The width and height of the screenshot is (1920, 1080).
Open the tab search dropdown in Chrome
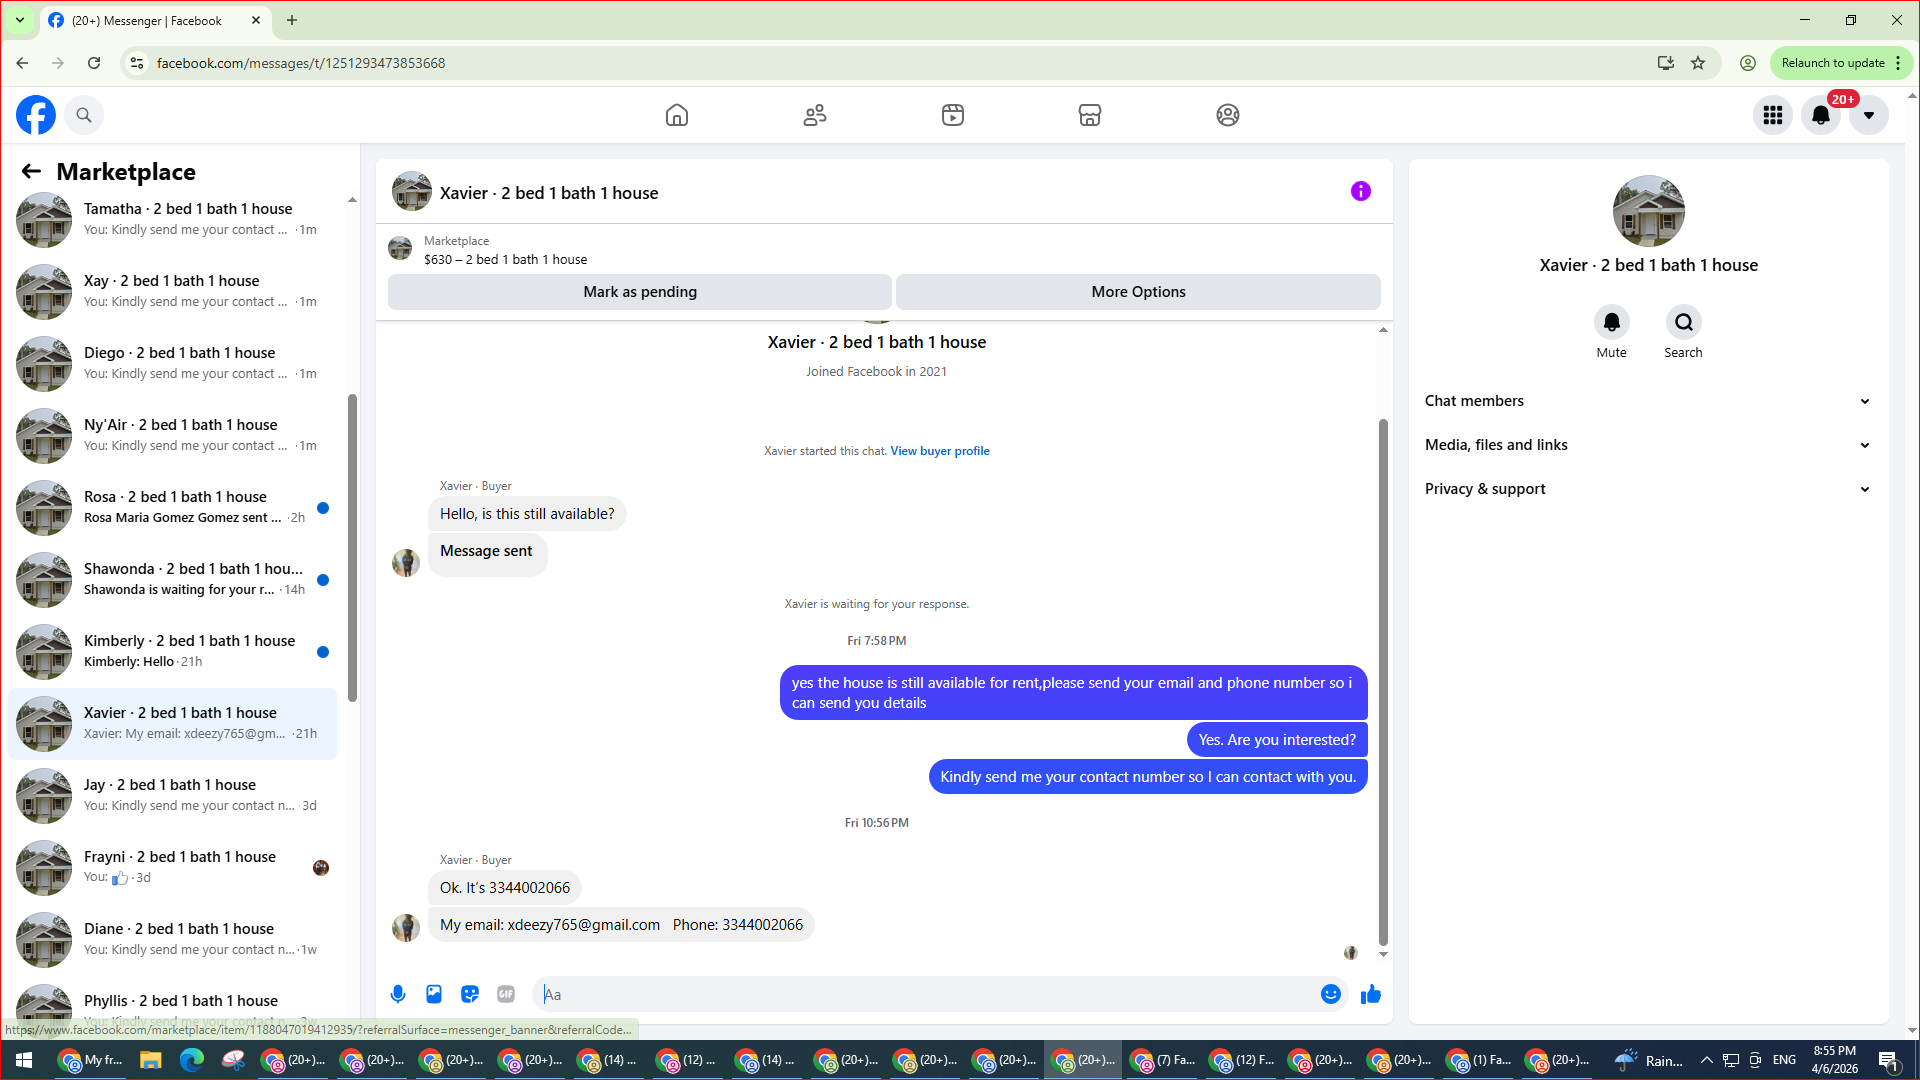click(x=20, y=20)
